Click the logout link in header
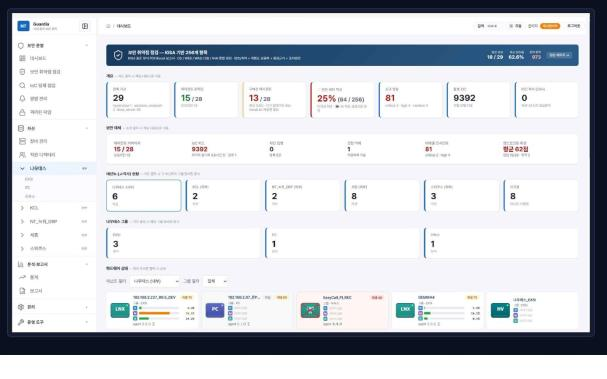 point(573,26)
